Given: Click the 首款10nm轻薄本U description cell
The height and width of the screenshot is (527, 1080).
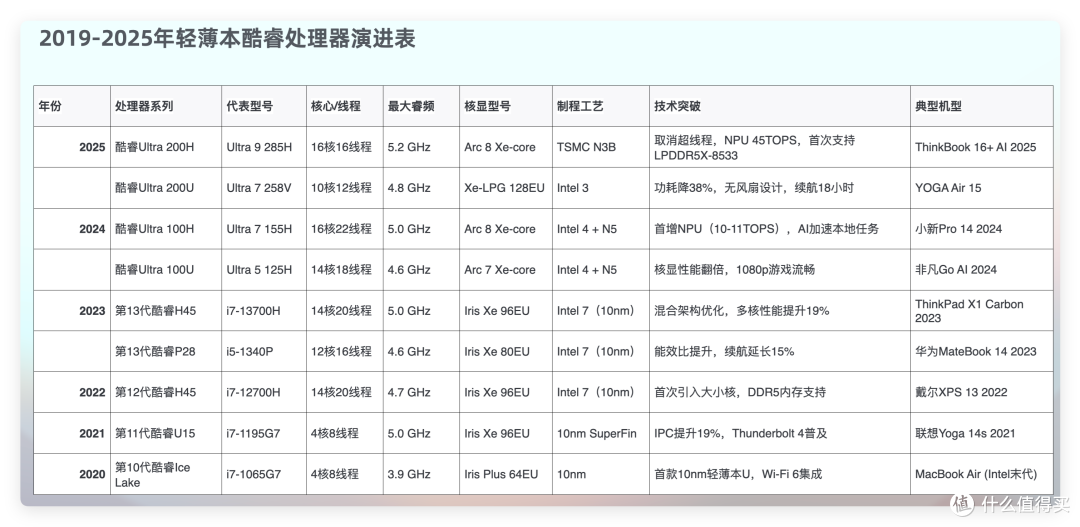Looking at the screenshot, I should [780, 474].
